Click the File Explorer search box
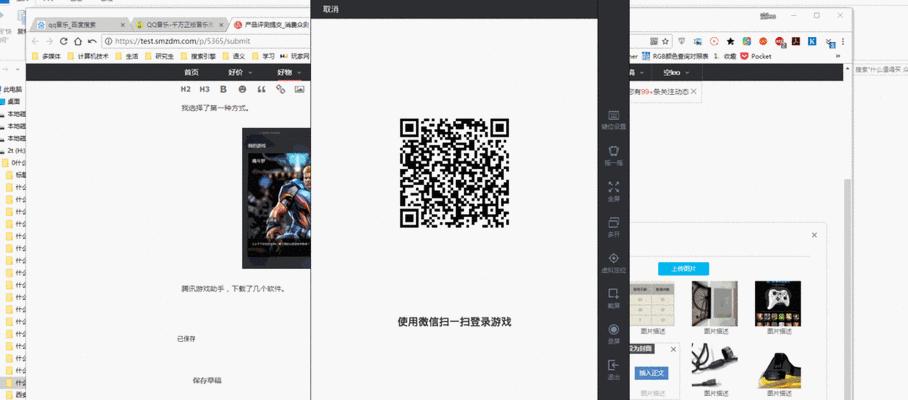This screenshot has height=400, width=908. pyautogui.click(x=881, y=69)
